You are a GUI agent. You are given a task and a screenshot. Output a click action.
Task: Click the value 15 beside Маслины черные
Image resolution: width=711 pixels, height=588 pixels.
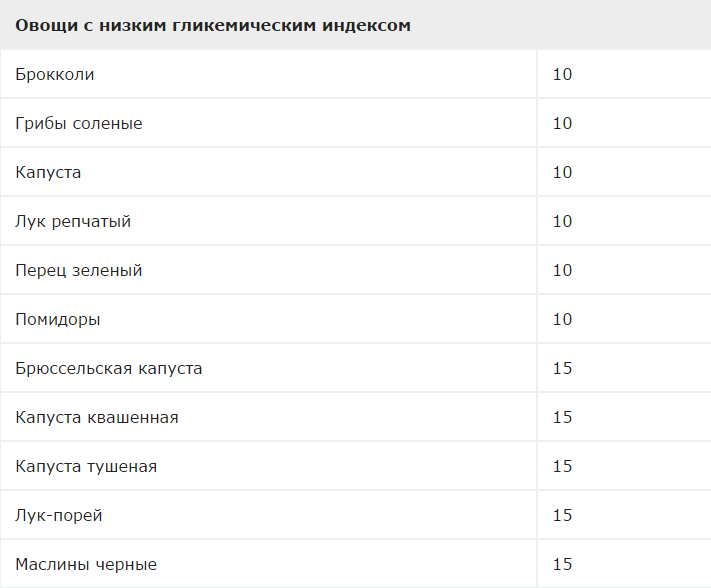(562, 564)
